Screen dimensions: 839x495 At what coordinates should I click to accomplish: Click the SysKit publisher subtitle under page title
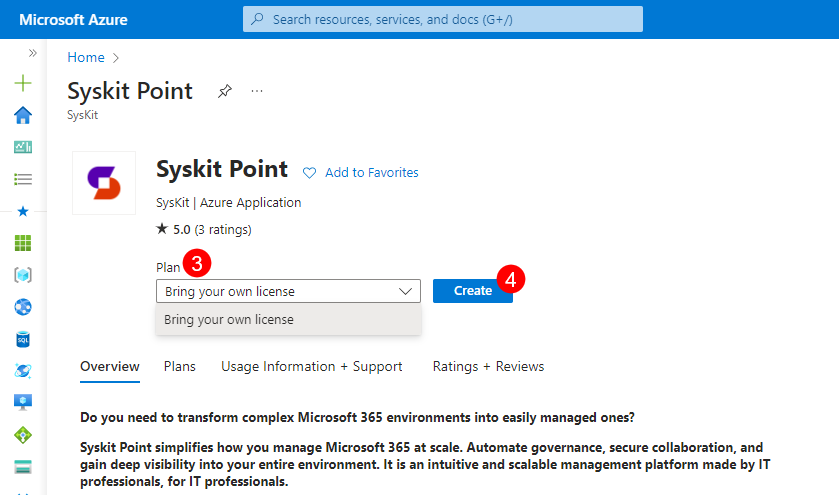tap(82, 115)
